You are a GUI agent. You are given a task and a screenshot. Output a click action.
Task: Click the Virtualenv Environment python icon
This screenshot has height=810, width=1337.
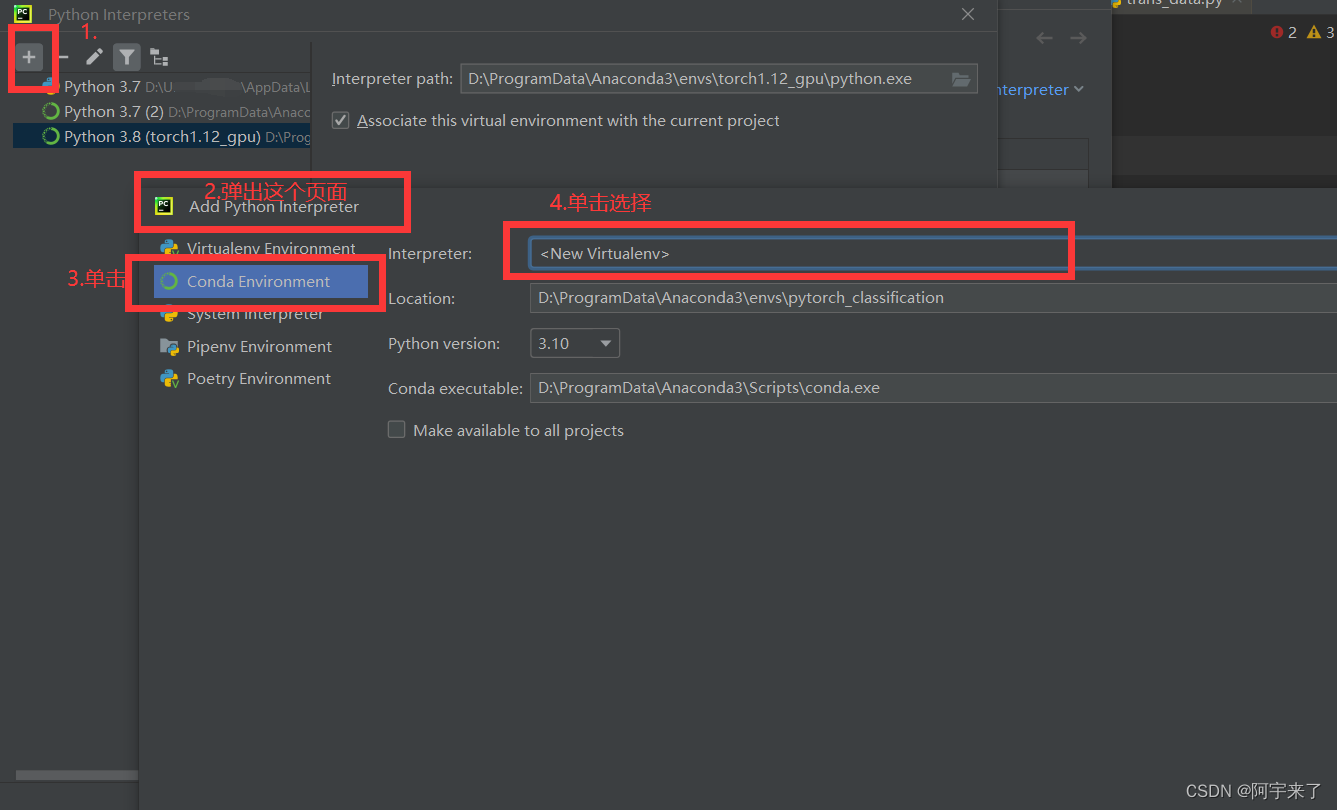(x=169, y=248)
